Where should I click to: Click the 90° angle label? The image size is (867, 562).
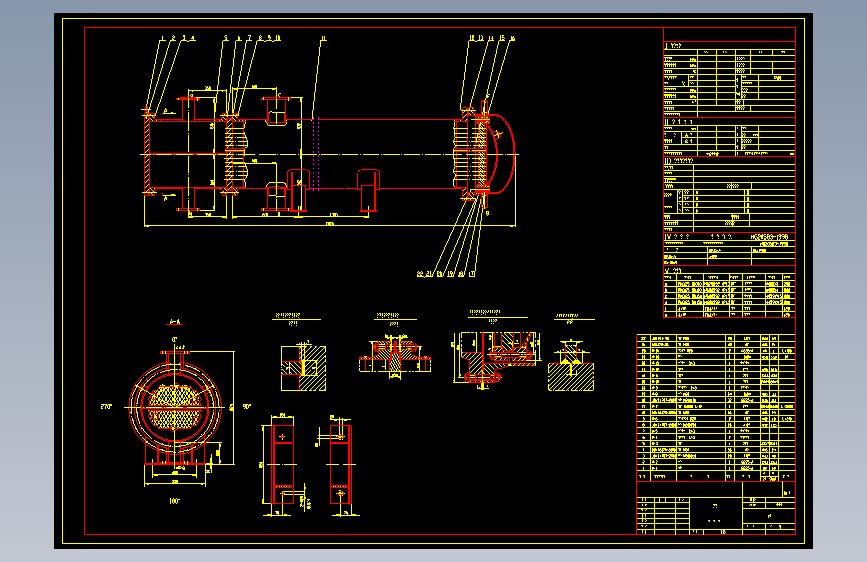(x=247, y=407)
